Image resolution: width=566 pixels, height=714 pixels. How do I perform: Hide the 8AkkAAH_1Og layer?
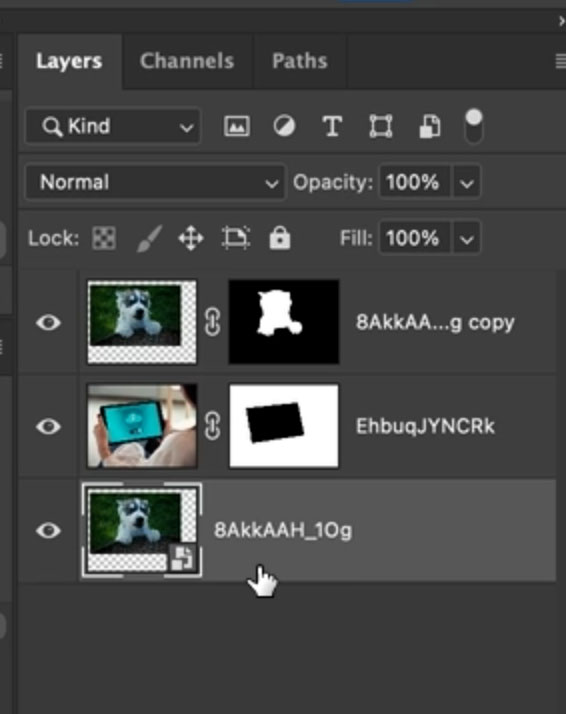click(x=48, y=530)
